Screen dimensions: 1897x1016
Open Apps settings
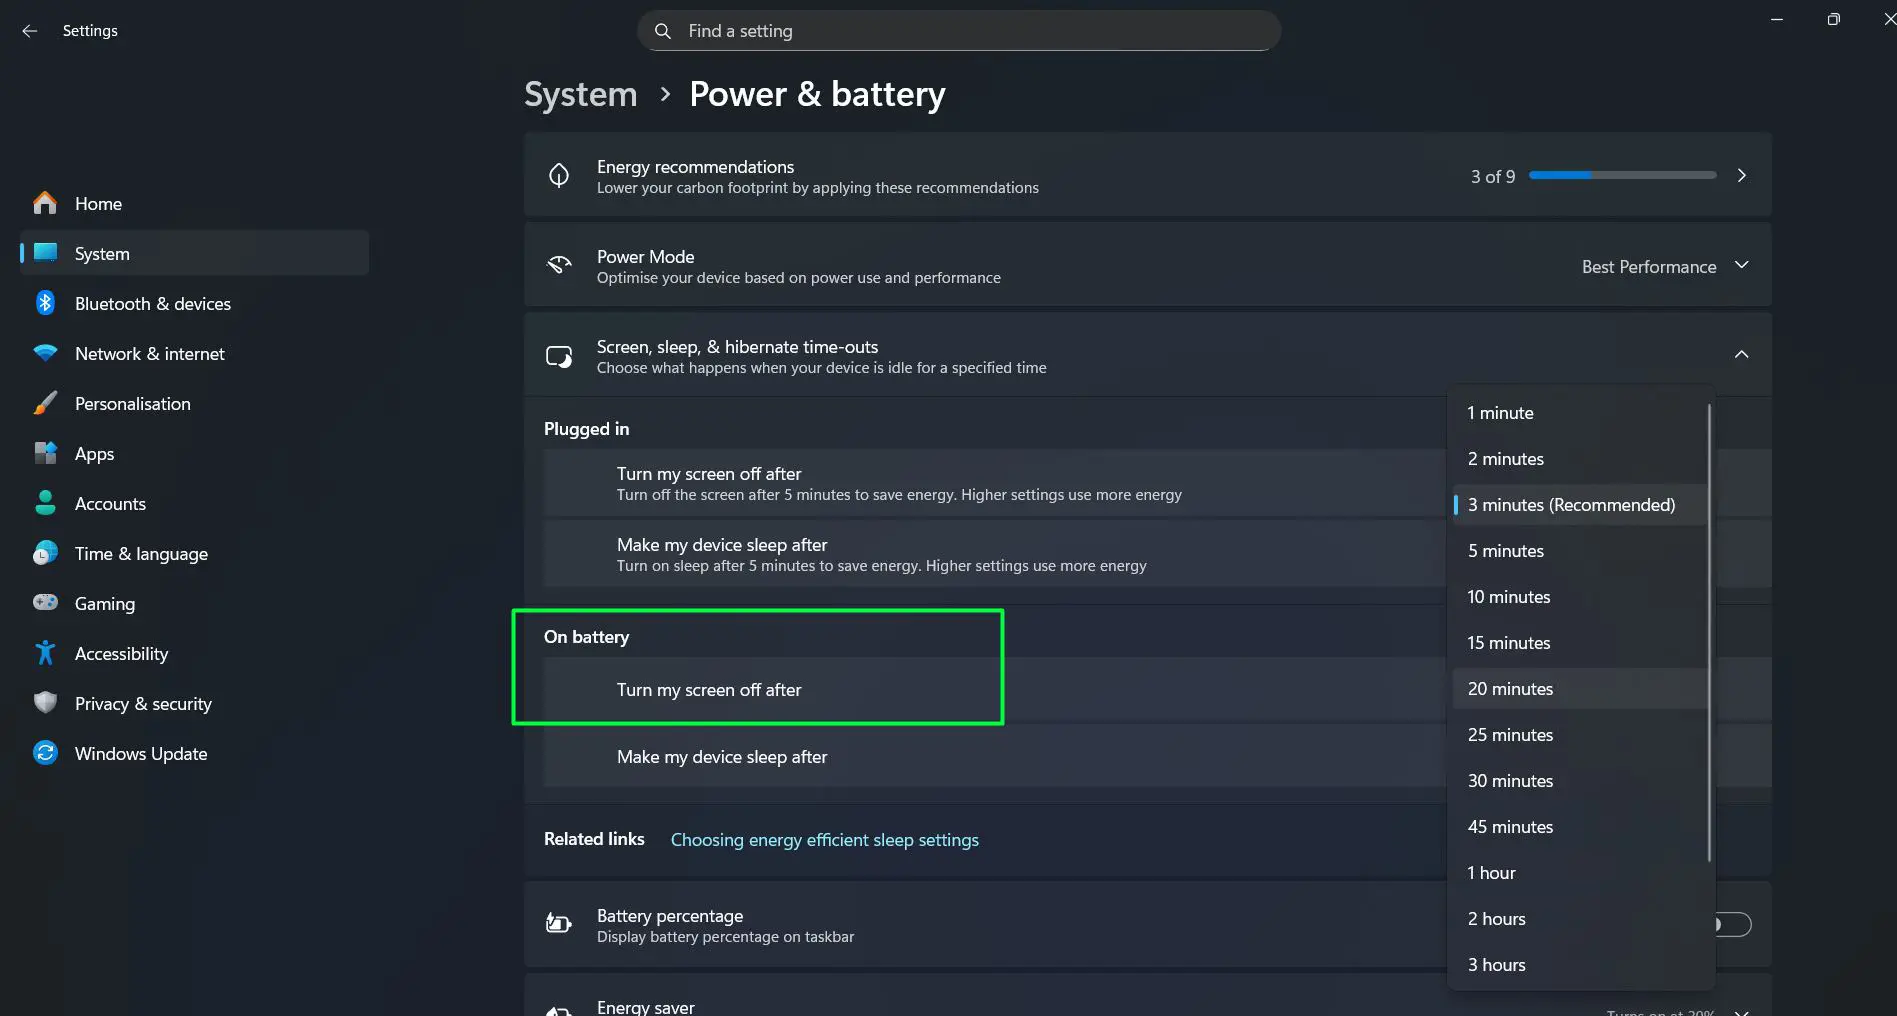click(x=94, y=453)
